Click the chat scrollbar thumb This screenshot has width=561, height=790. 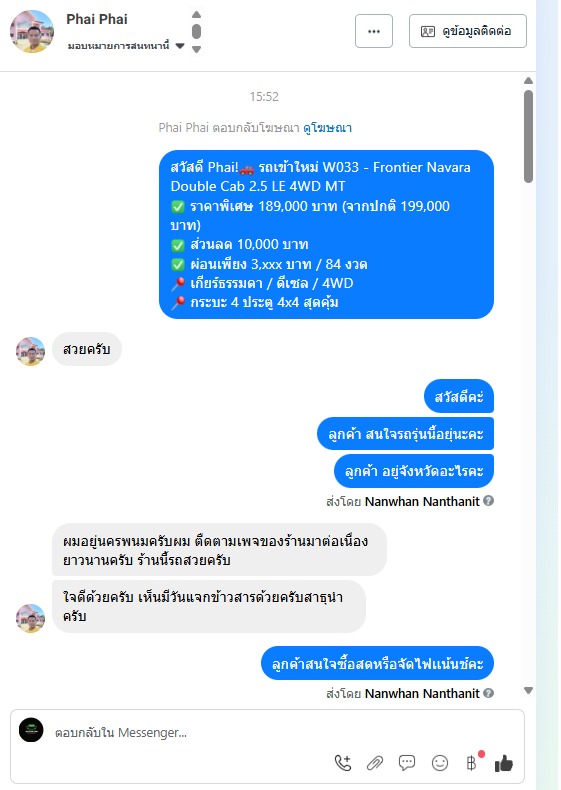[528, 136]
